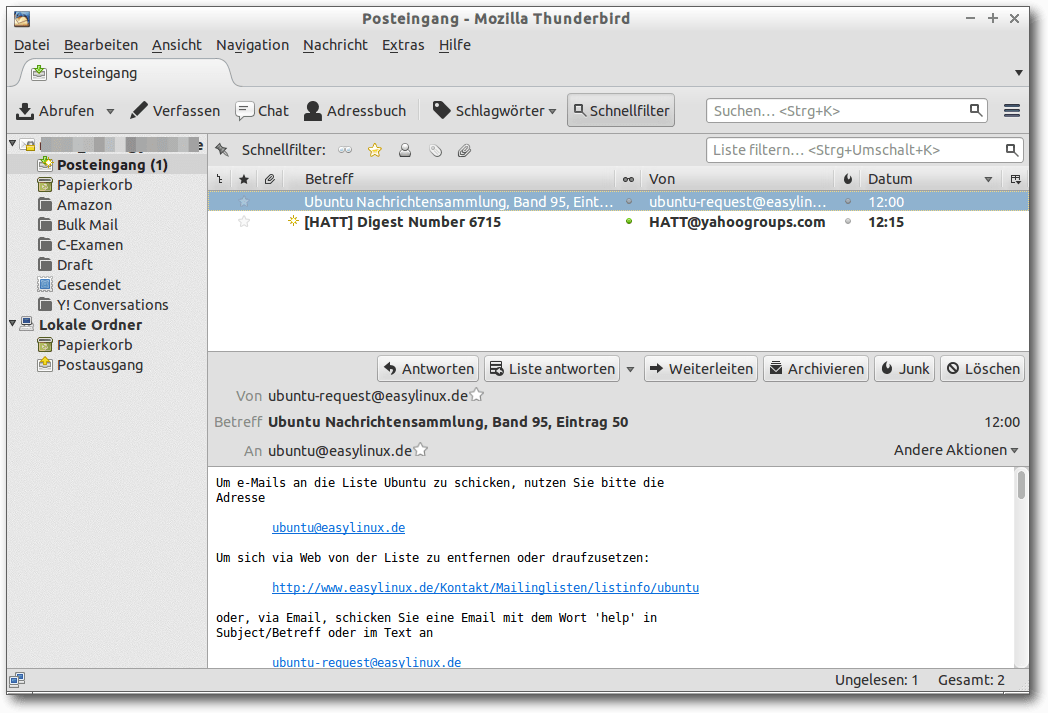
Task: Open column picker icon in message list
Action: coord(1016,179)
